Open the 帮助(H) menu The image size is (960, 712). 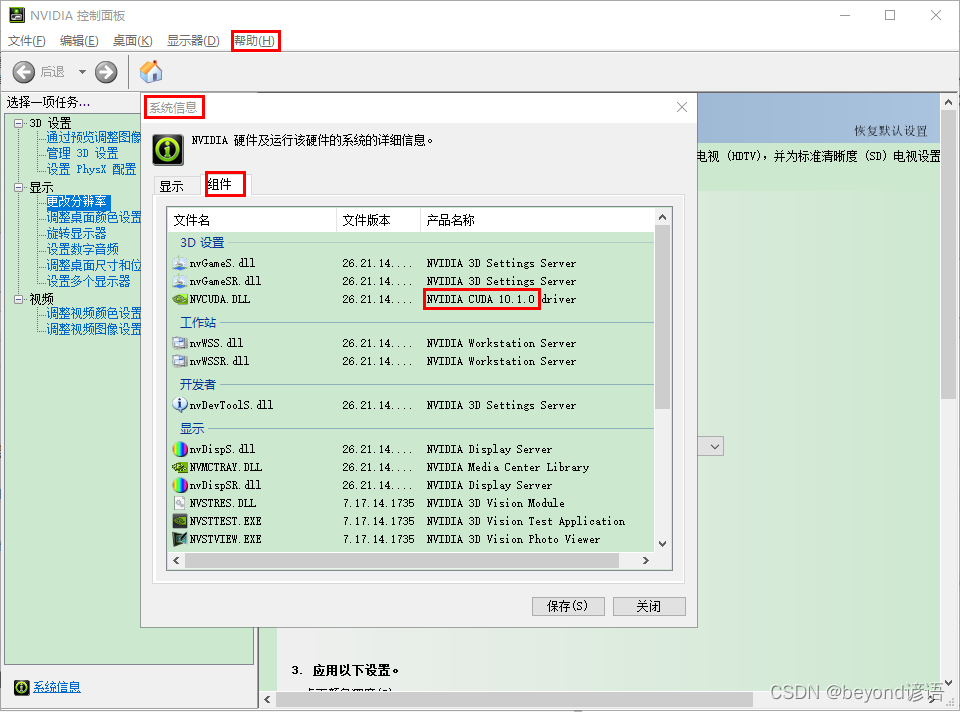[x=254, y=41]
